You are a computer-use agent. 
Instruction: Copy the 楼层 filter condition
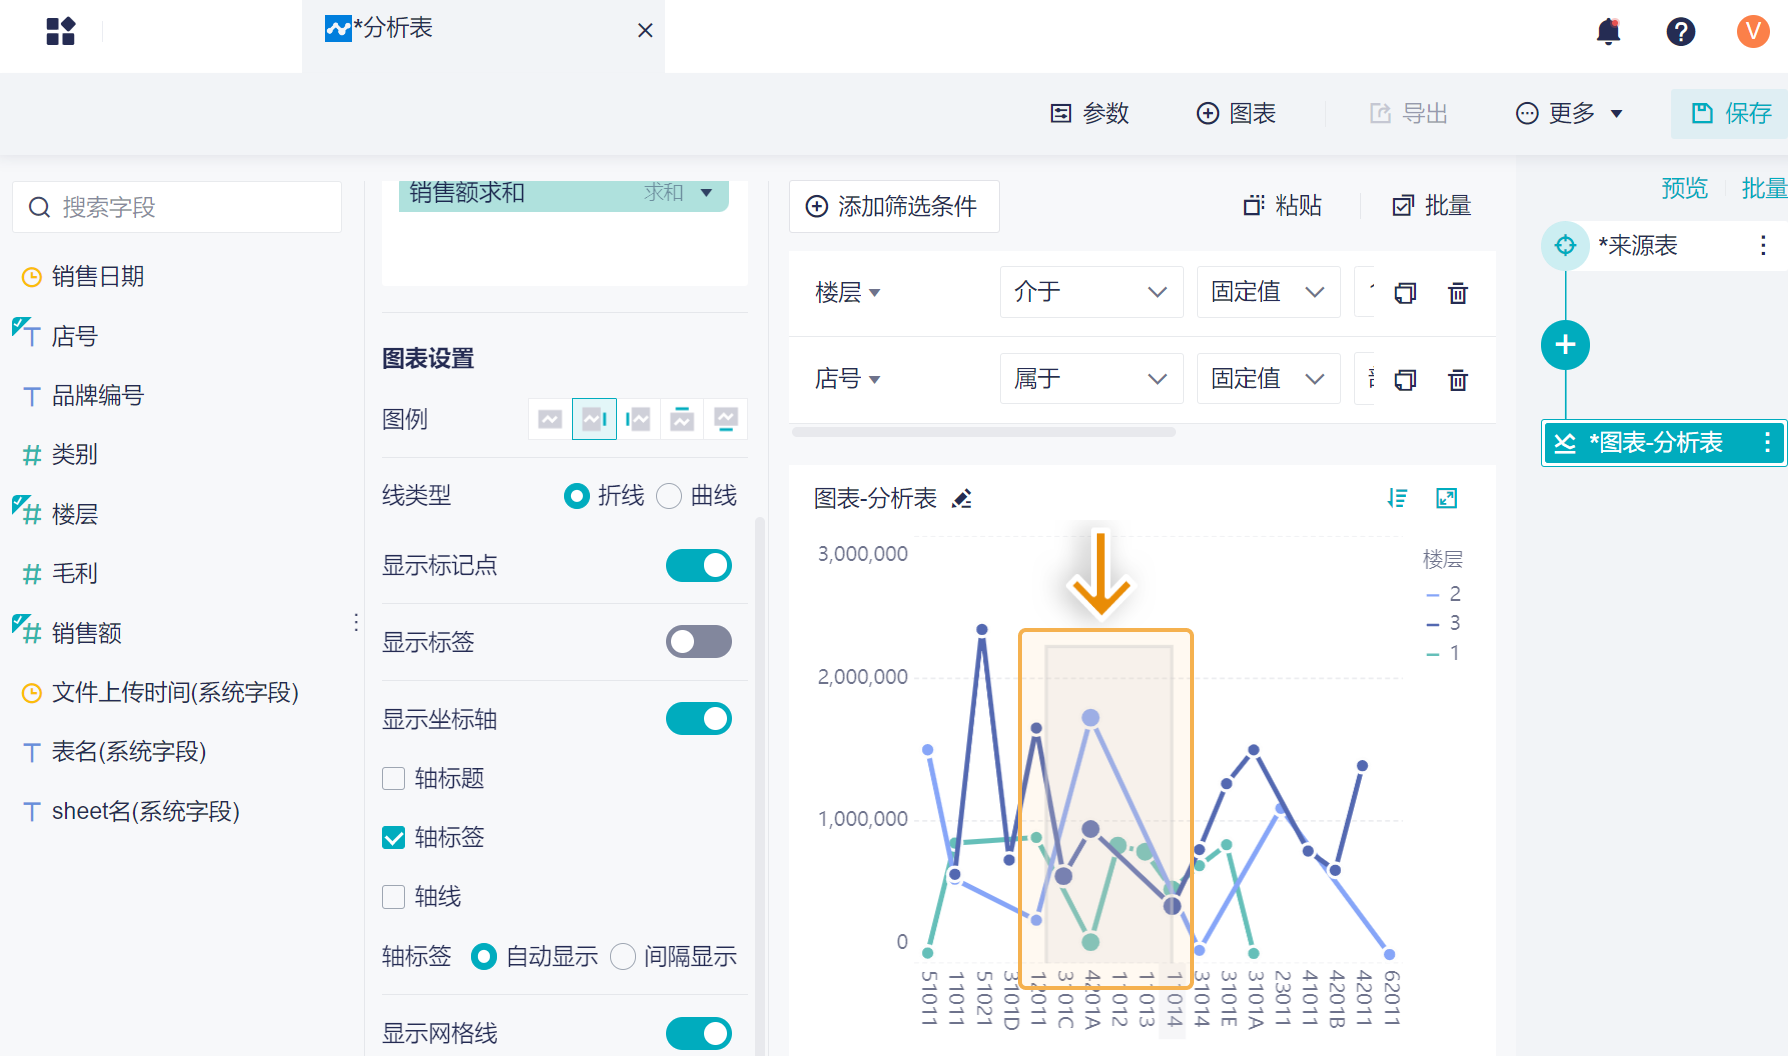coord(1405,293)
